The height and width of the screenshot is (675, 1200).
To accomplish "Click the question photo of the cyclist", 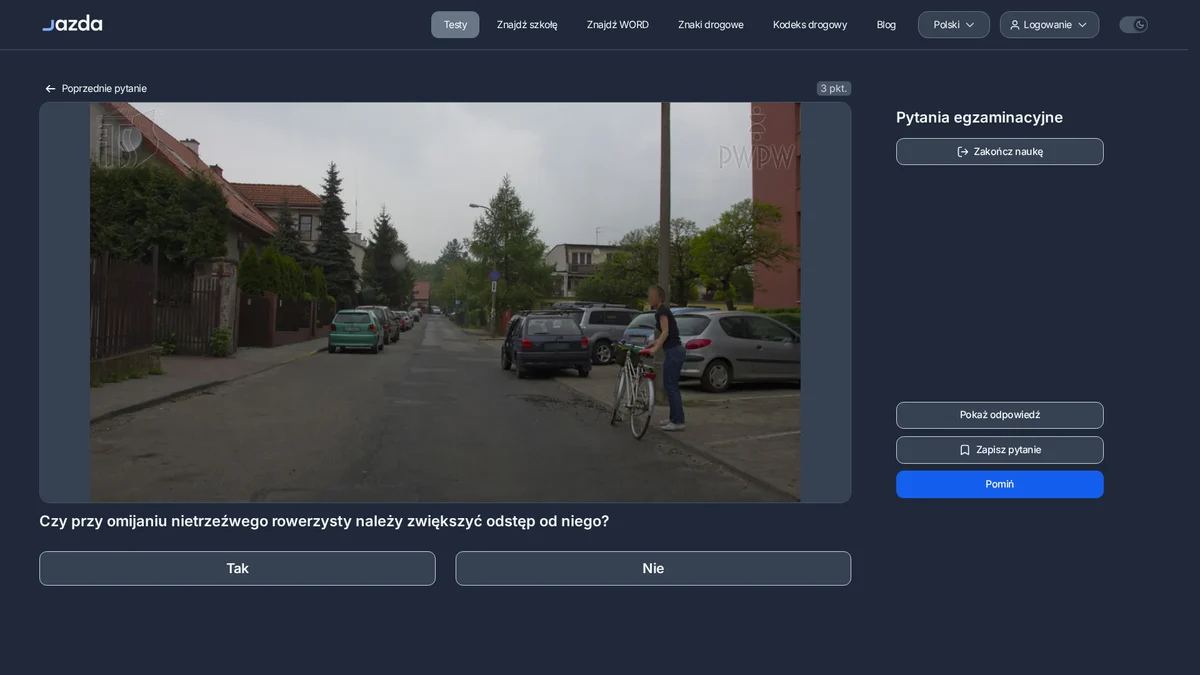I will tap(445, 302).
